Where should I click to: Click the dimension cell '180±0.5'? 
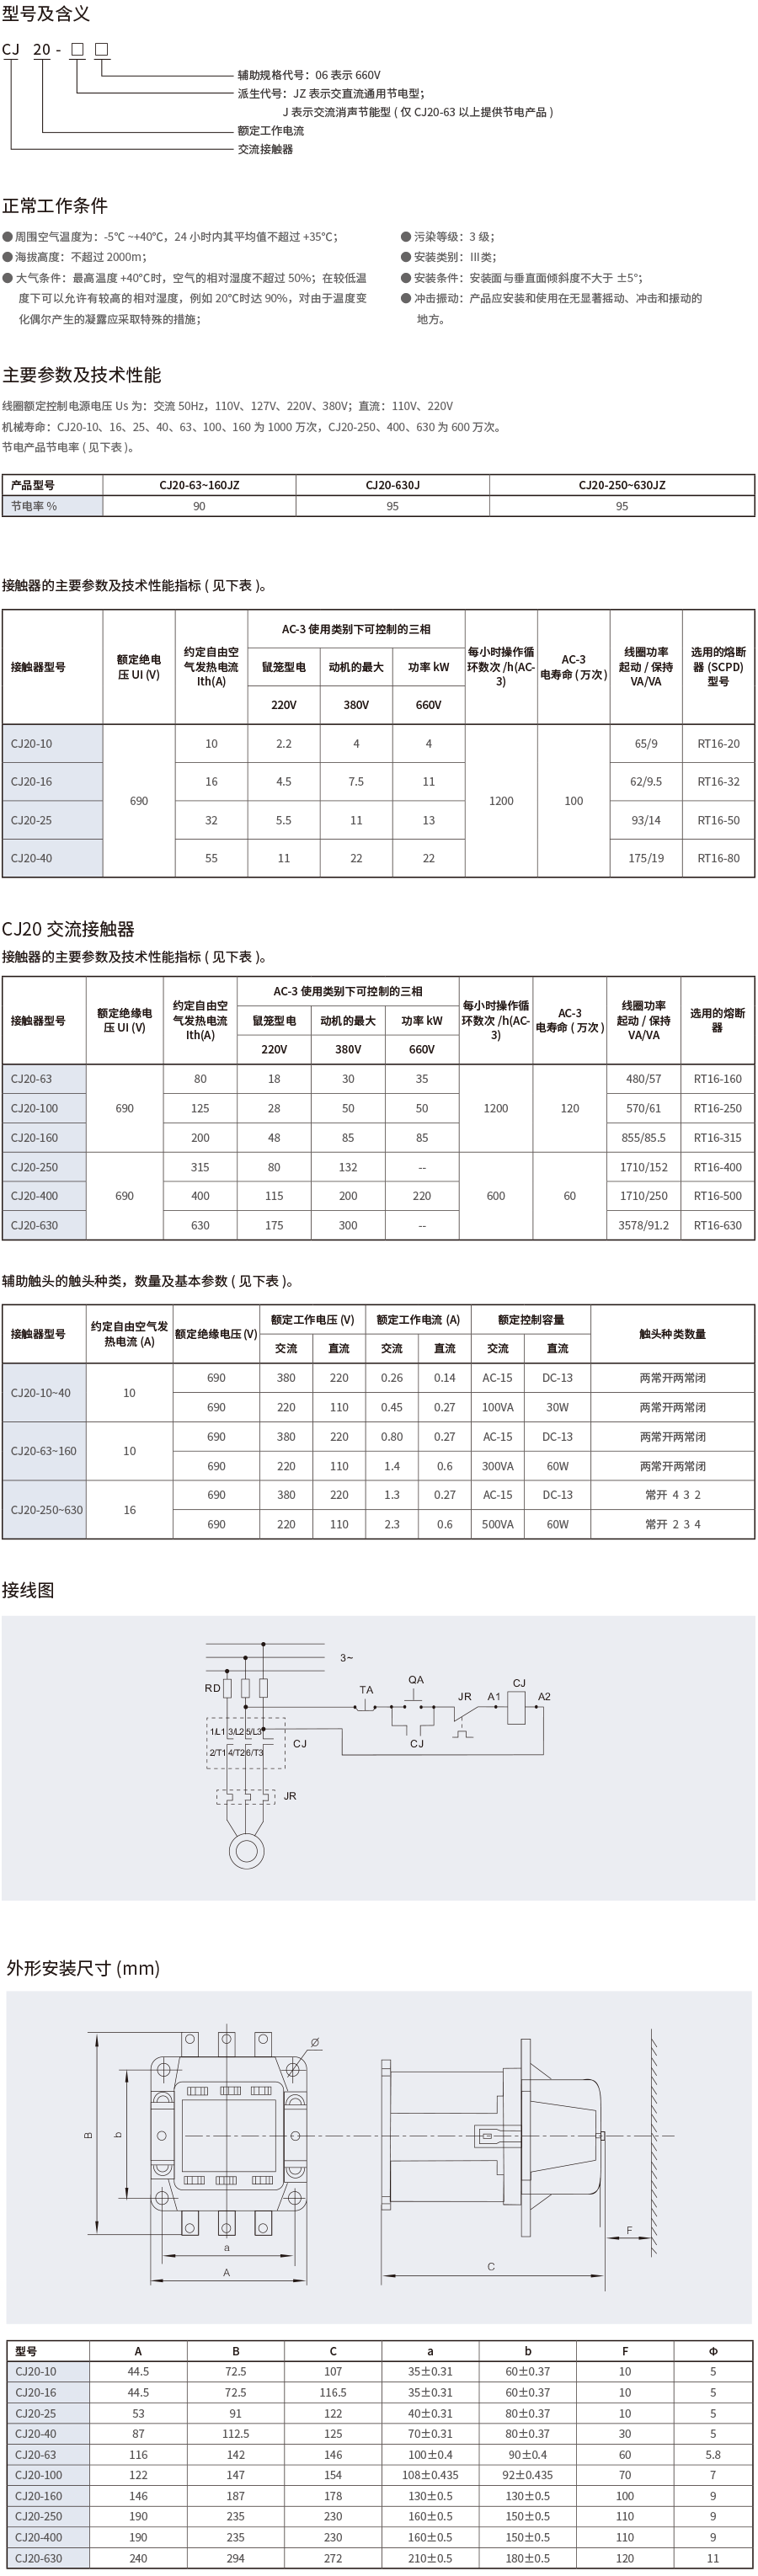528,2559
